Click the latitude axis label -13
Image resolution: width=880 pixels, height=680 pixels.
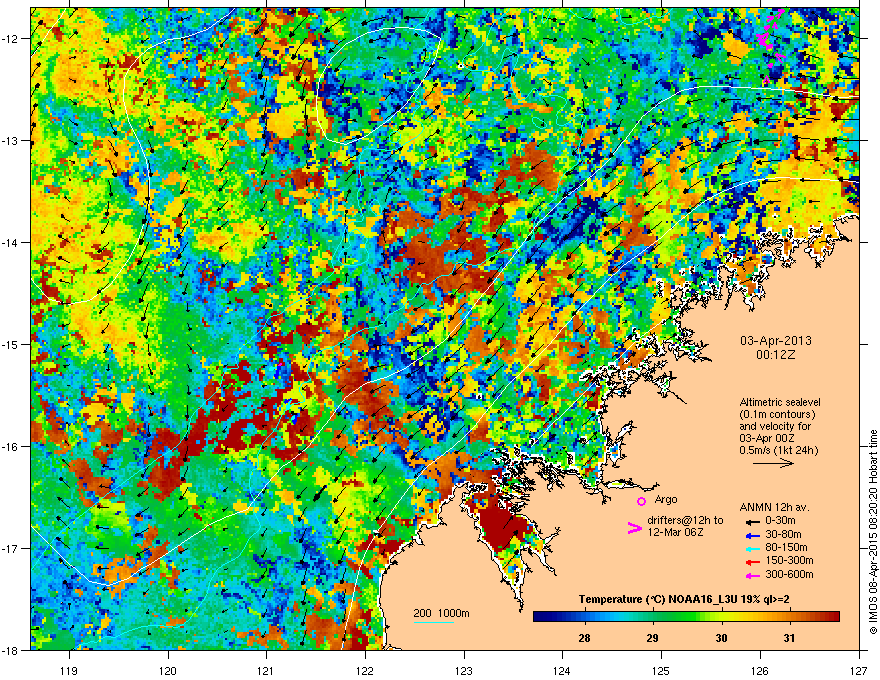(x=10, y=141)
